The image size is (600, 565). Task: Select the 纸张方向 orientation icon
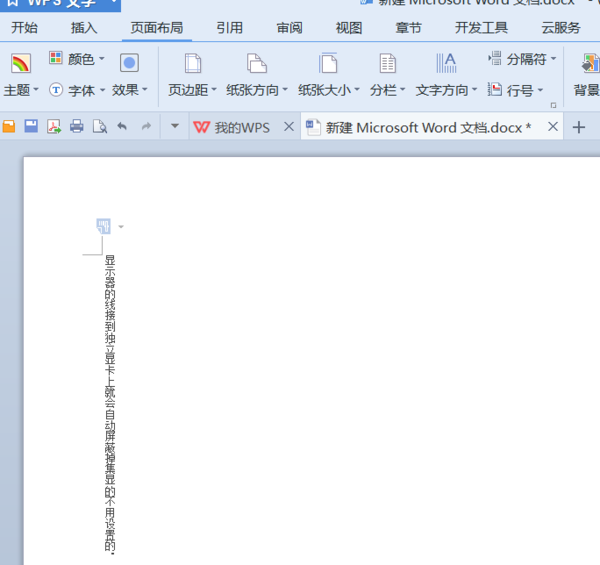tap(256, 63)
